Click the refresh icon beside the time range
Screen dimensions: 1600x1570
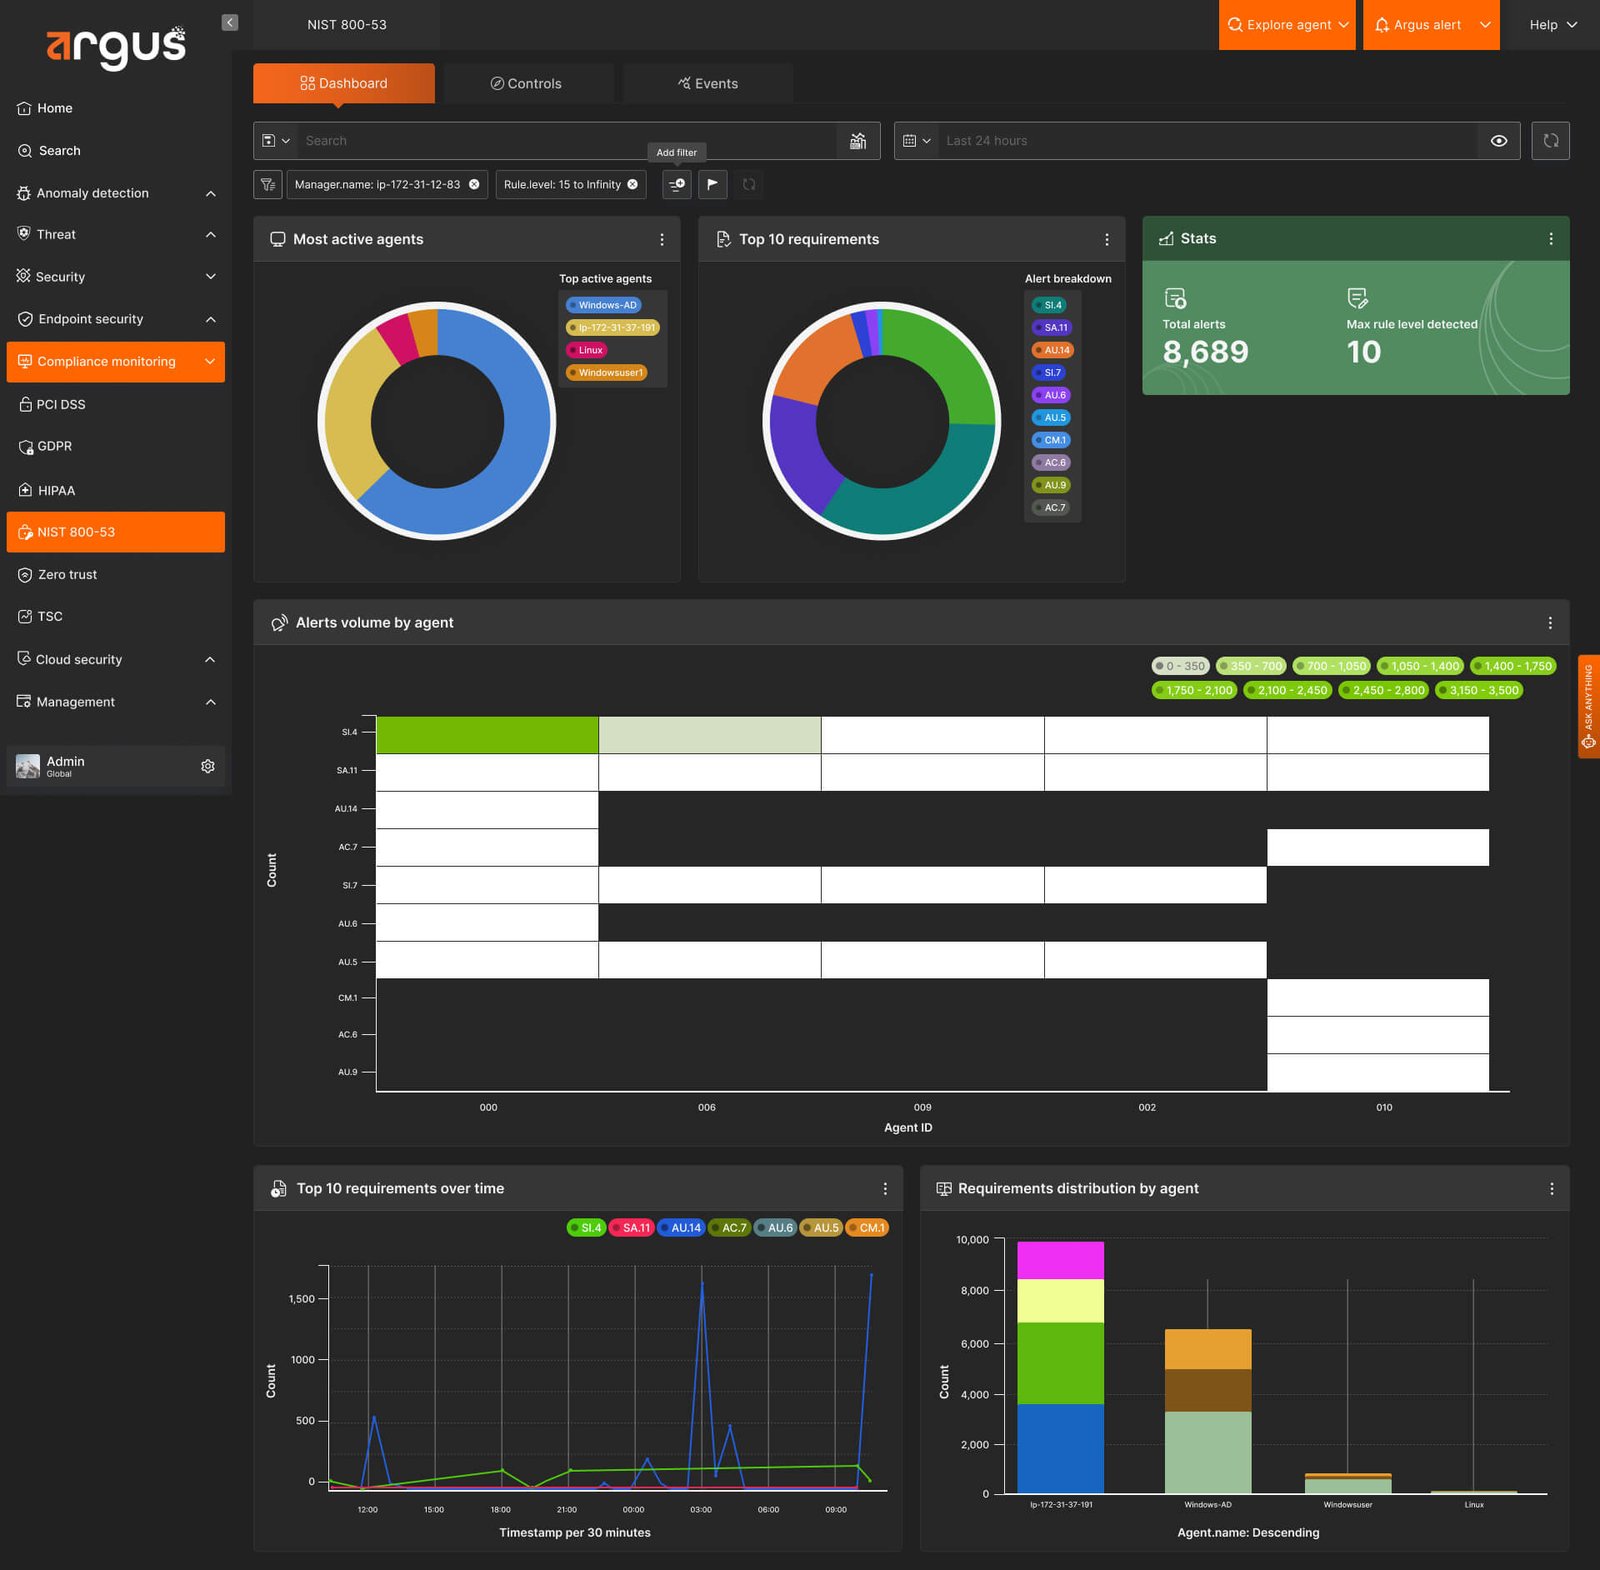[1550, 141]
